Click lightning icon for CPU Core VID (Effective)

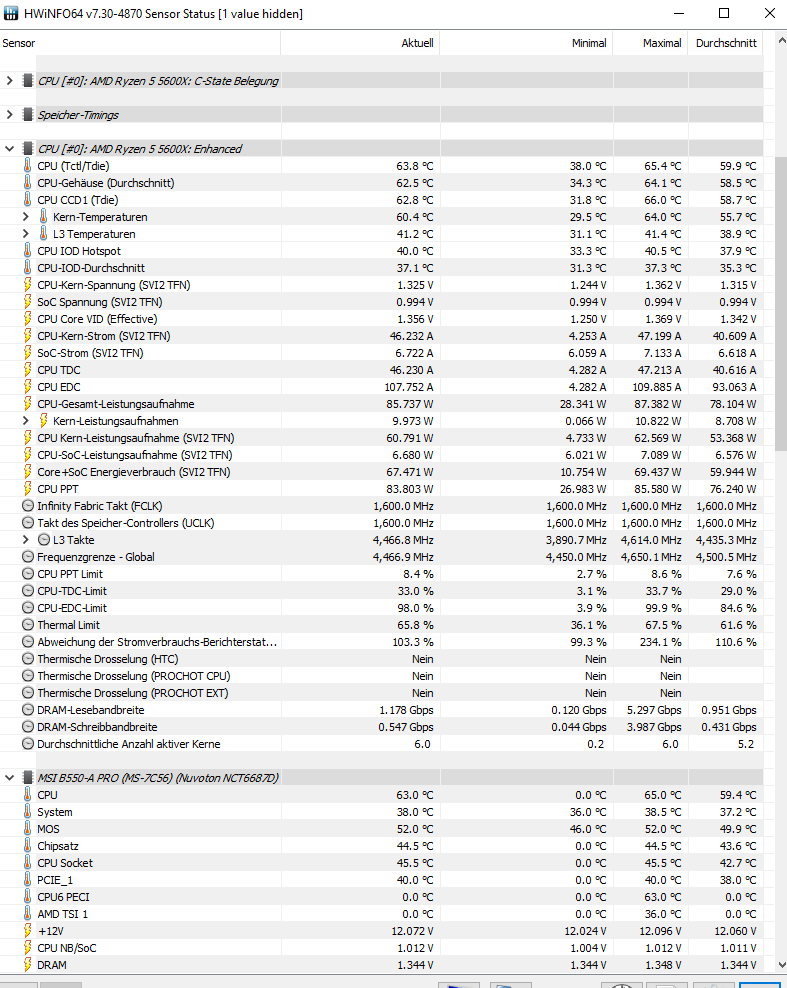27,319
